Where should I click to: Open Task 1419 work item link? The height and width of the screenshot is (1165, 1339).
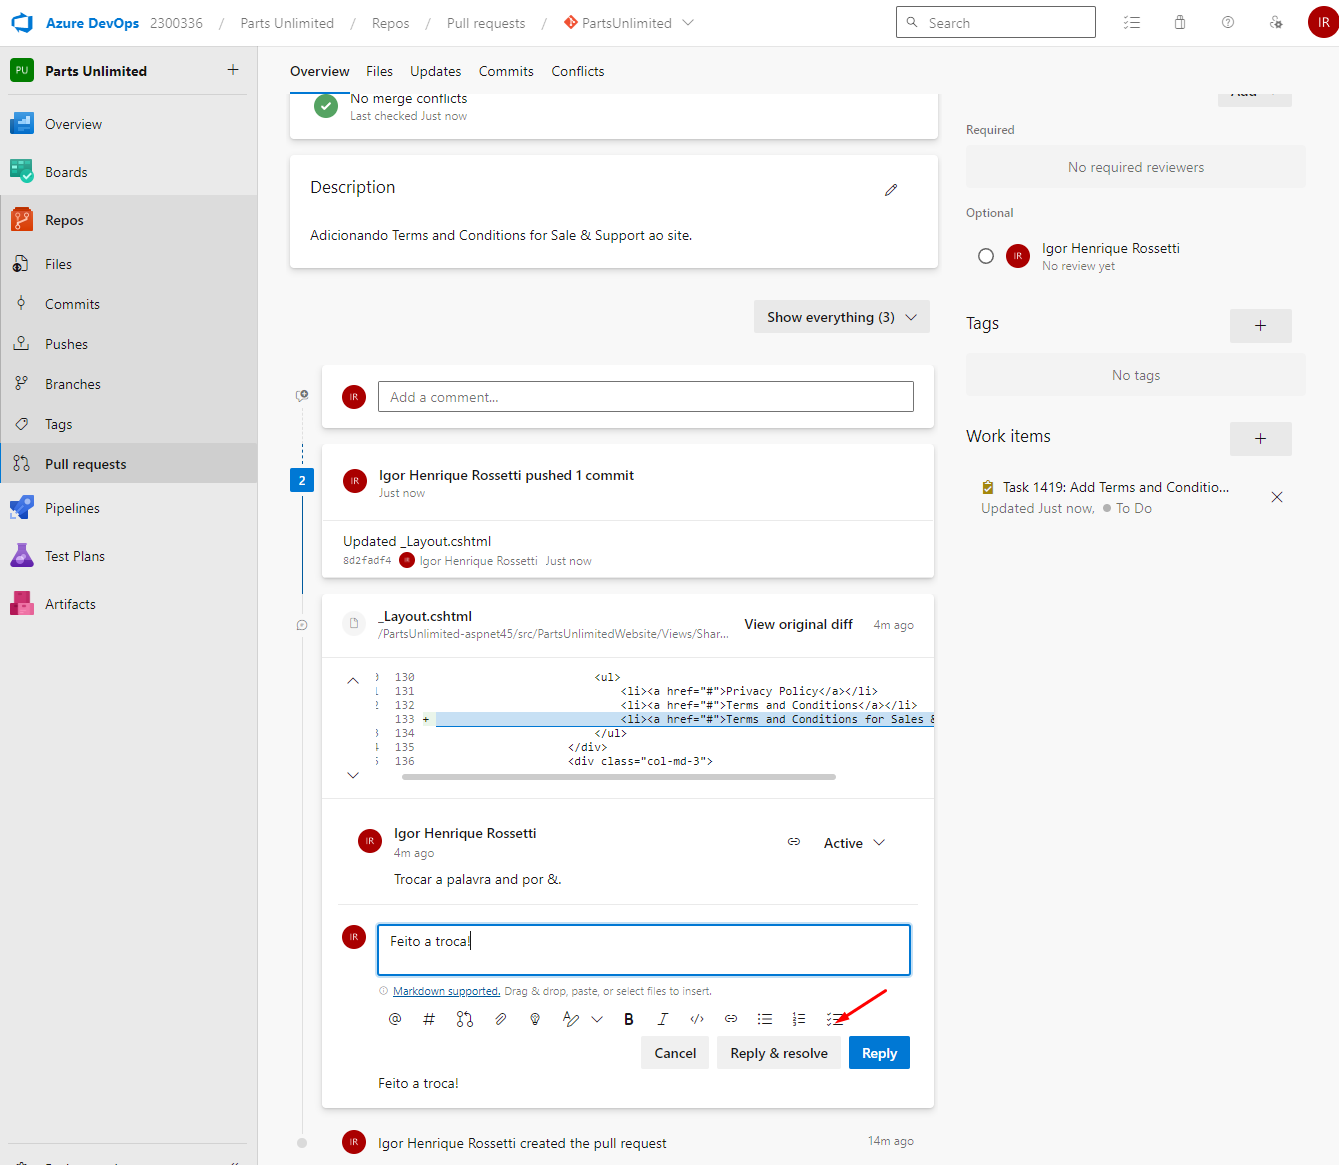tap(1116, 487)
